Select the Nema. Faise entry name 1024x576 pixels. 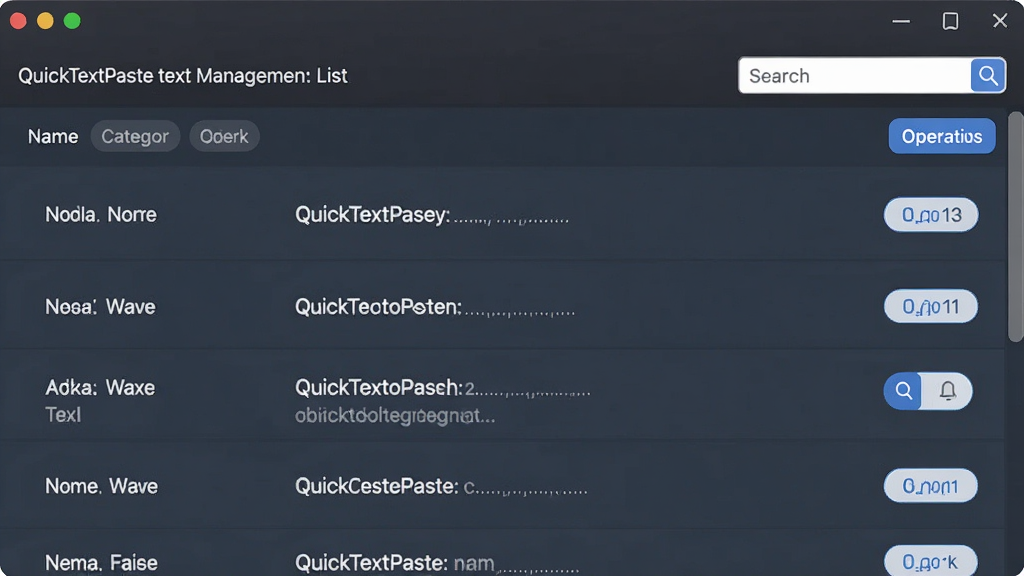pos(101,562)
